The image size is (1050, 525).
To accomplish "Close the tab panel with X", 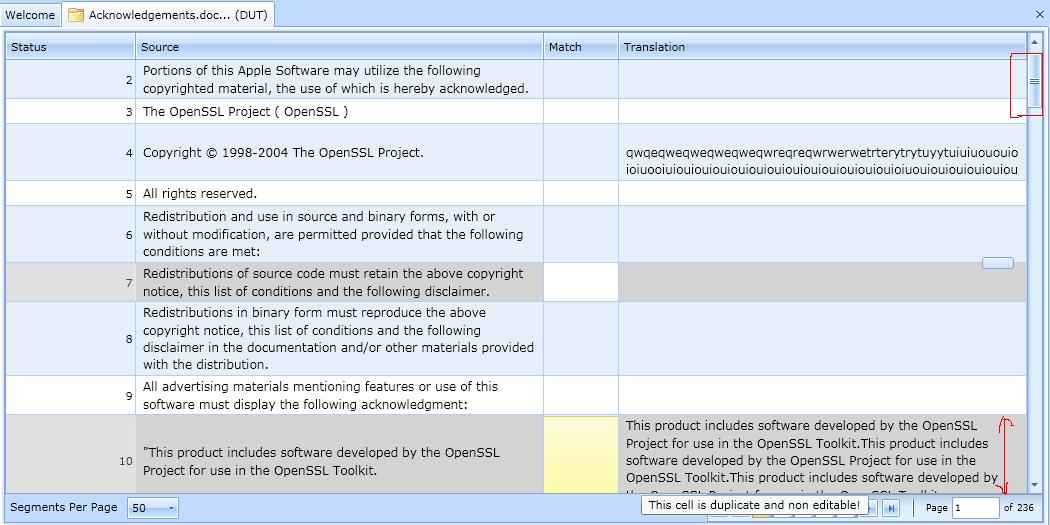I will [x=1039, y=14].
